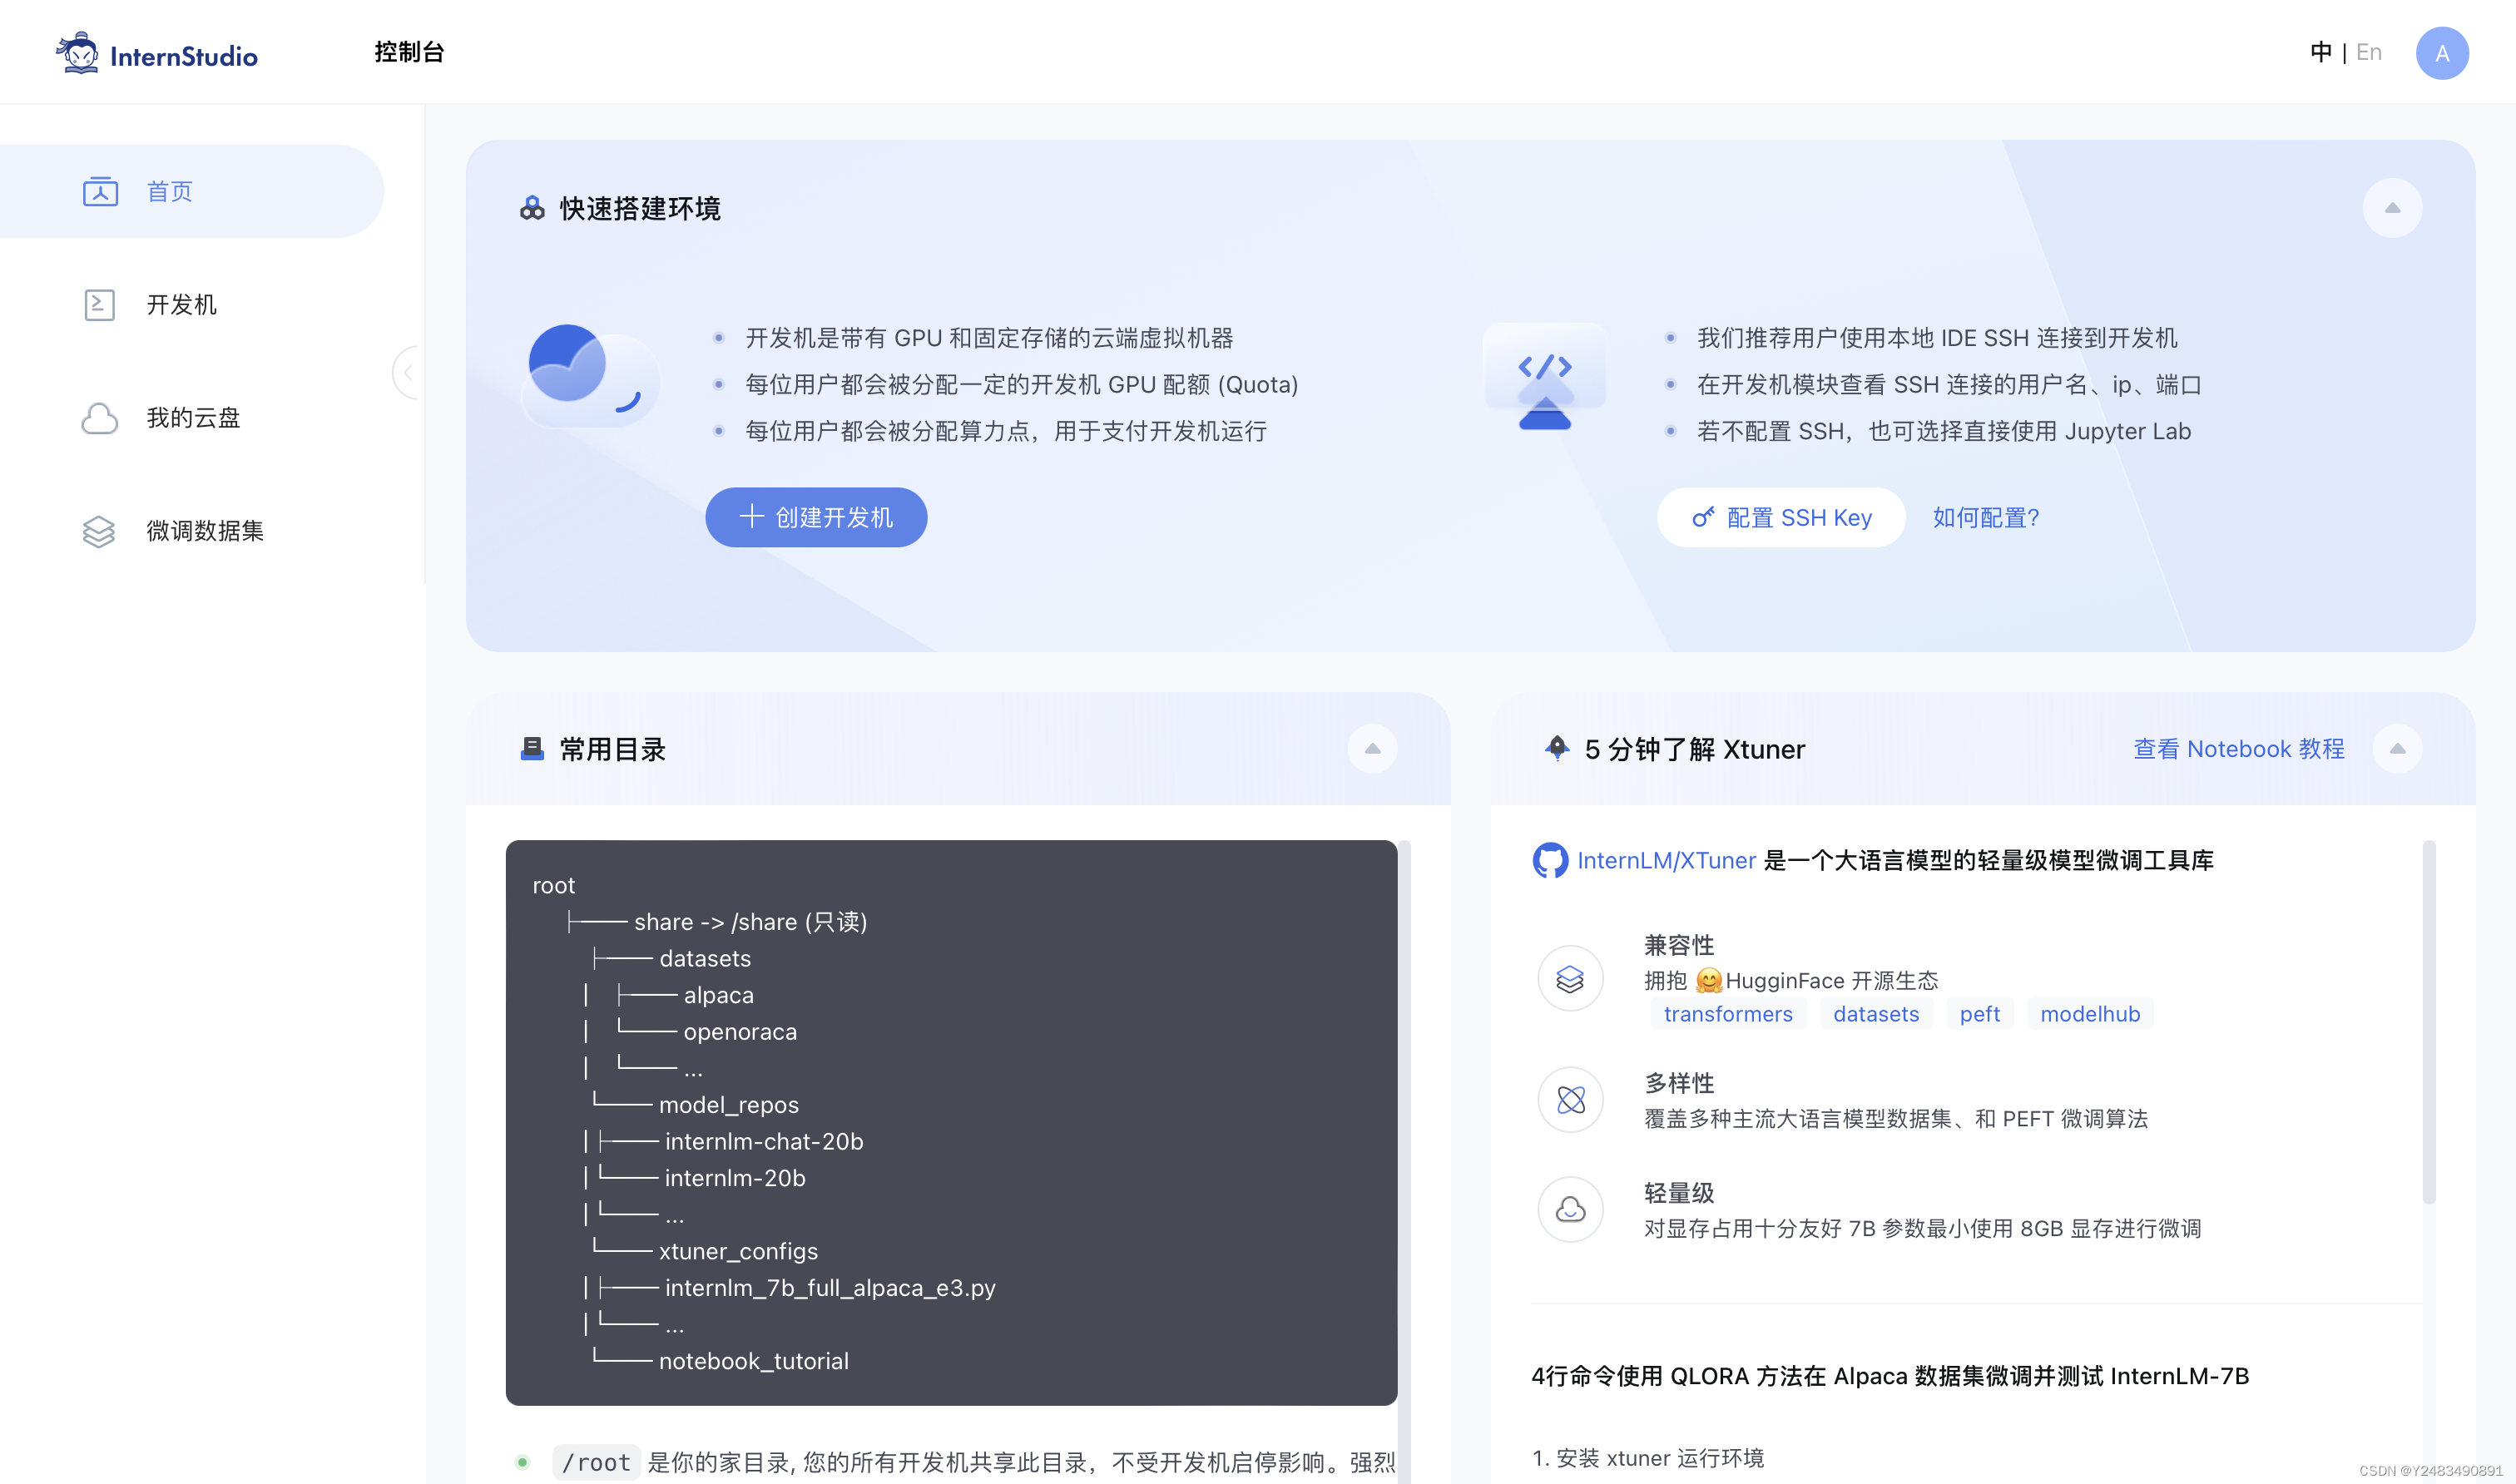Click the 常用目录 title icon

532,748
